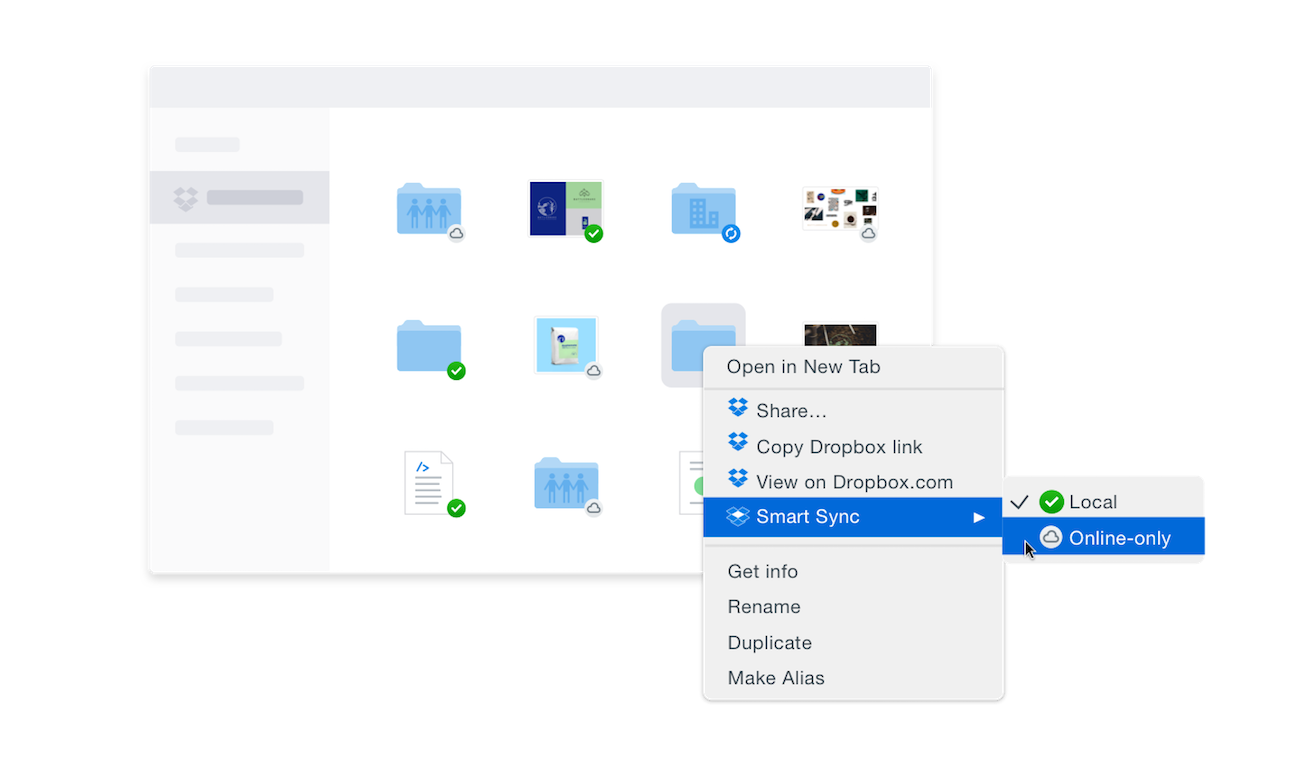Open the blue and green brochure thumbnail

pos(566,208)
